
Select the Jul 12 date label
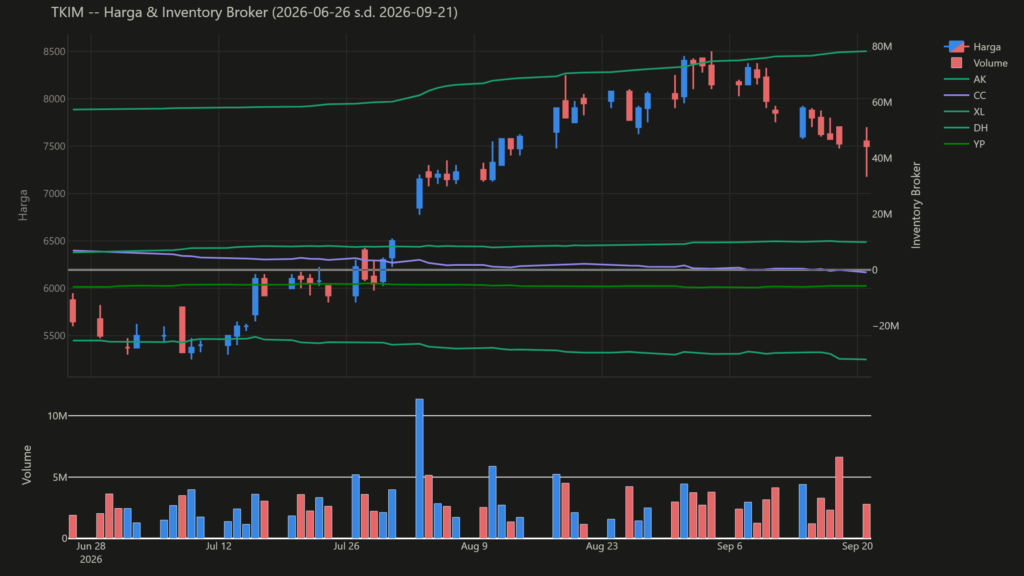(219, 547)
